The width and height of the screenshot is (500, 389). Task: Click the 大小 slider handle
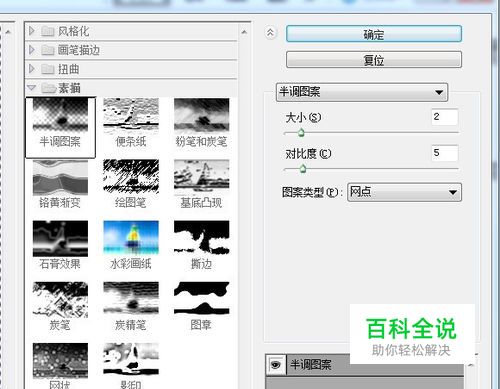coord(301,133)
